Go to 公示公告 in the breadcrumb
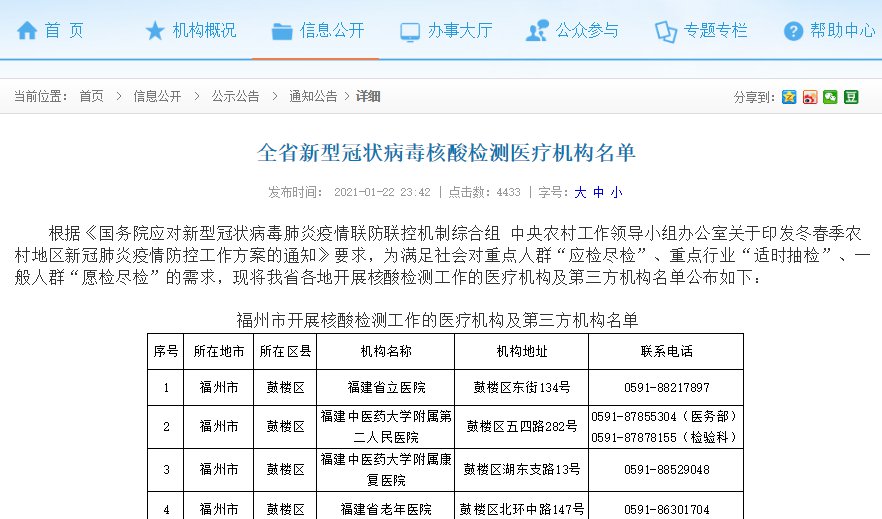Image resolution: width=882 pixels, height=519 pixels. click(235, 97)
